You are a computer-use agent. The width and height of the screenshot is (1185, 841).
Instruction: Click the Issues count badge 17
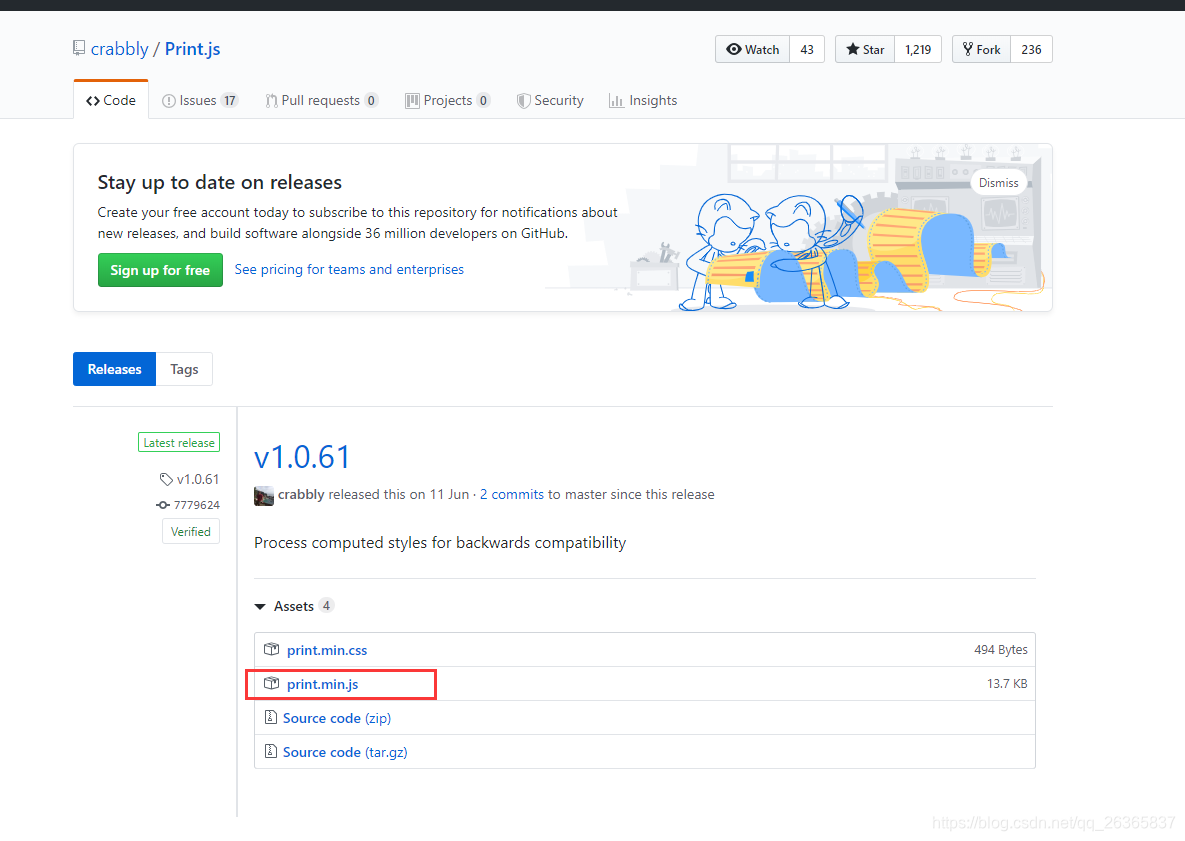pos(230,100)
